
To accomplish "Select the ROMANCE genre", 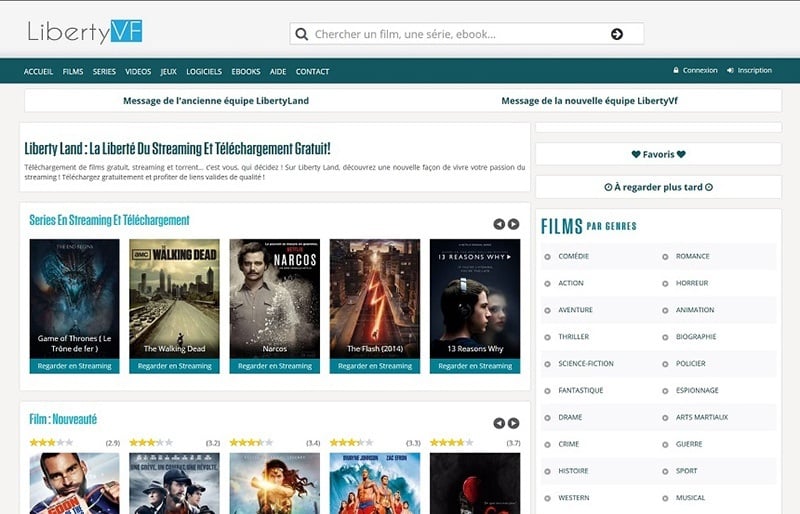I will click(692, 256).
